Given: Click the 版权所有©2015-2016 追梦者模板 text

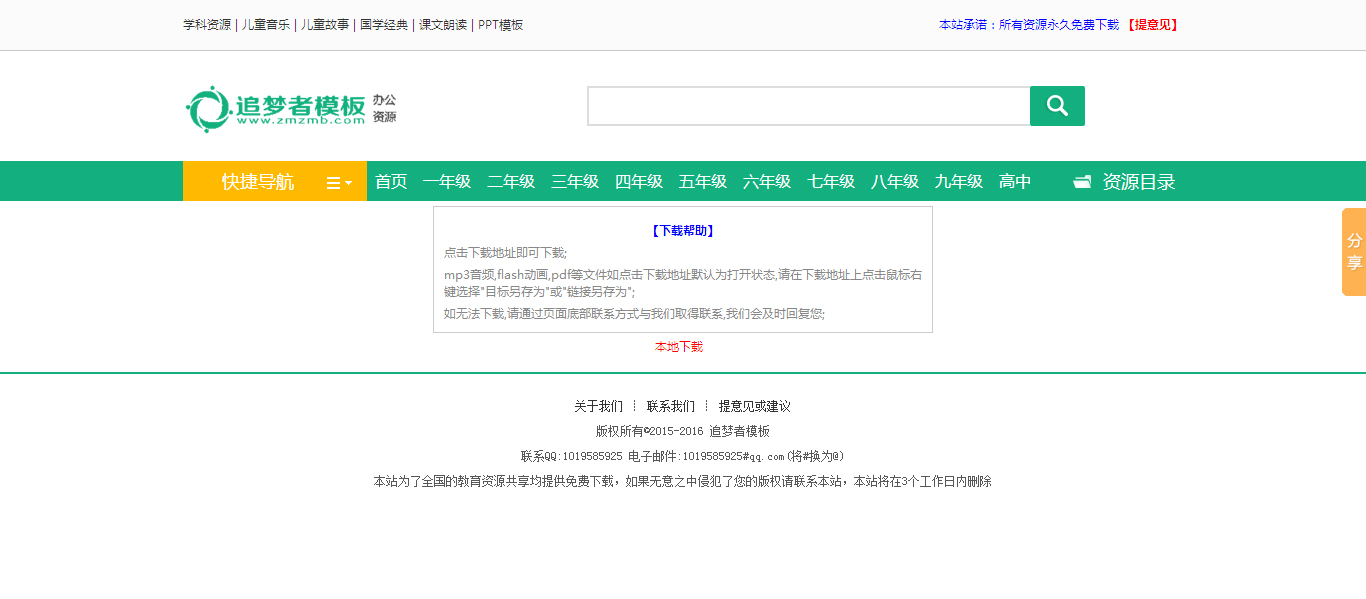Looking at the screenshot, I should coord(683,432).
